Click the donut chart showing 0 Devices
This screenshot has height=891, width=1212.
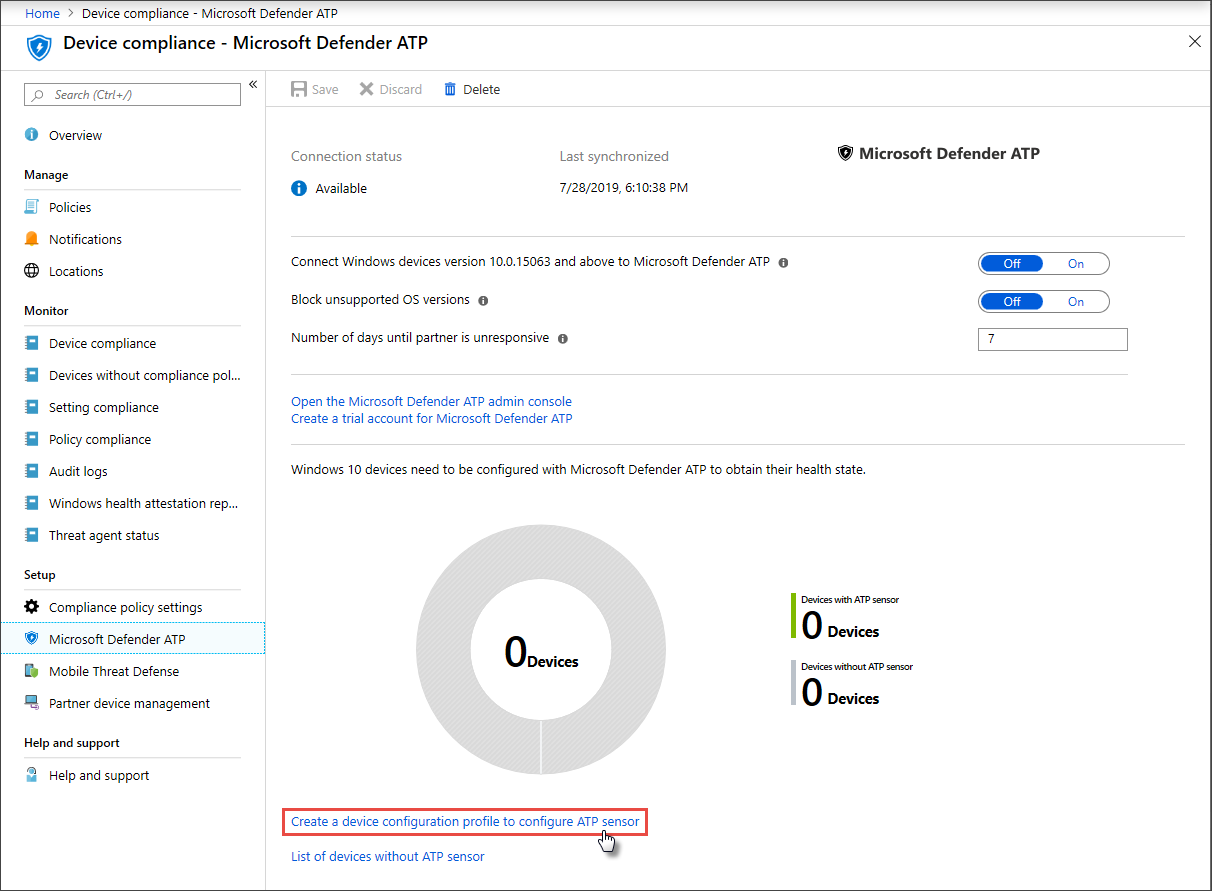click(x=541, y=650)
